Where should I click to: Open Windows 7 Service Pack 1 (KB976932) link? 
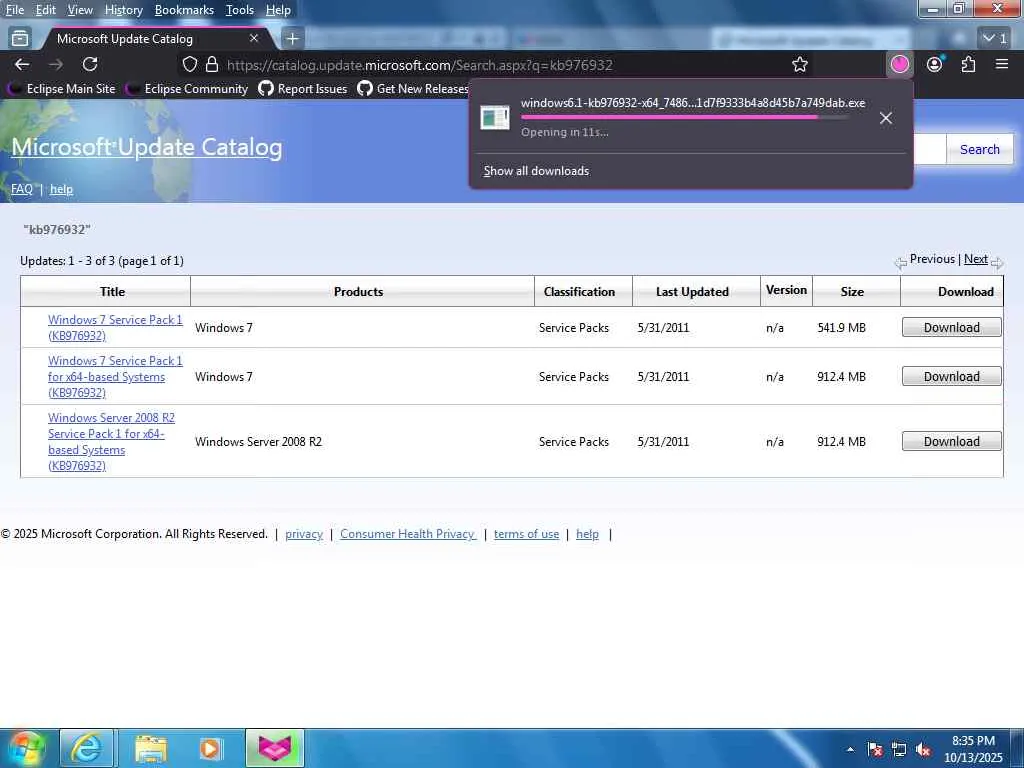pyautogui.click(x=115, y=327)
